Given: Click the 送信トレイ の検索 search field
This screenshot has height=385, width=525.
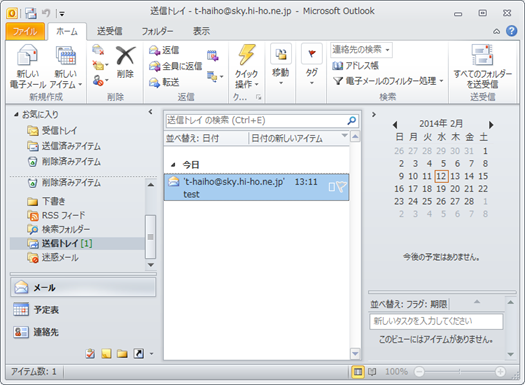Looking at the screenshot, I should pyautogui.click(x=255, y=121).
